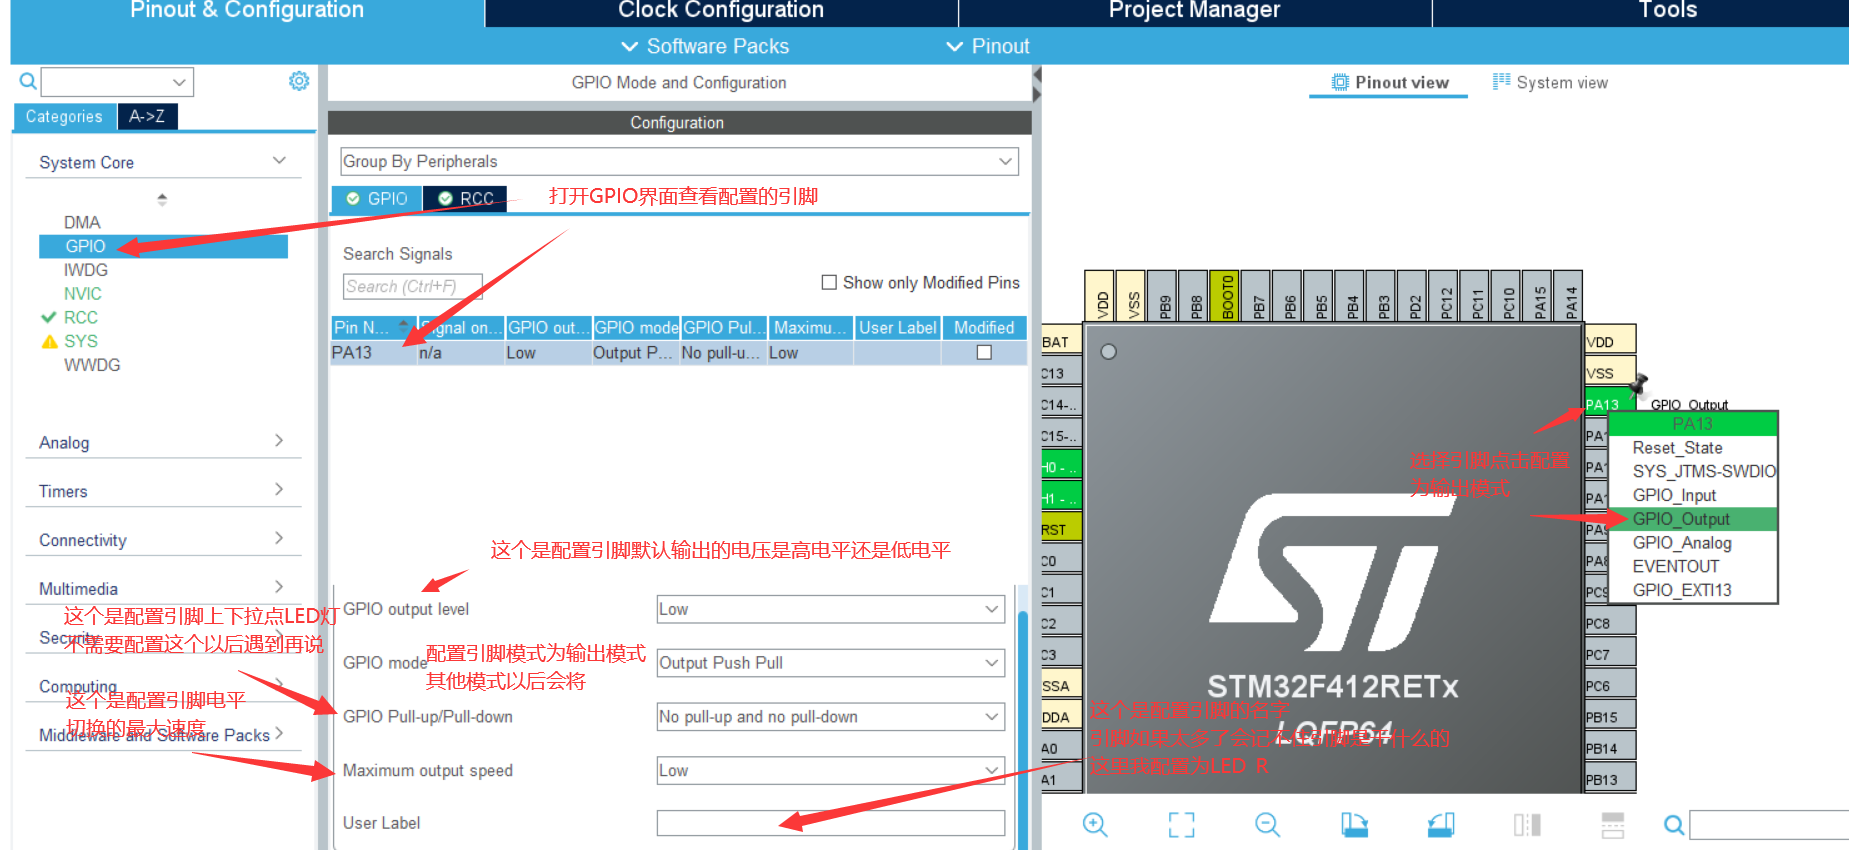Open the GPIO output level dropdown
This screenshot has width=1849, height=850.
pos(829,609)
